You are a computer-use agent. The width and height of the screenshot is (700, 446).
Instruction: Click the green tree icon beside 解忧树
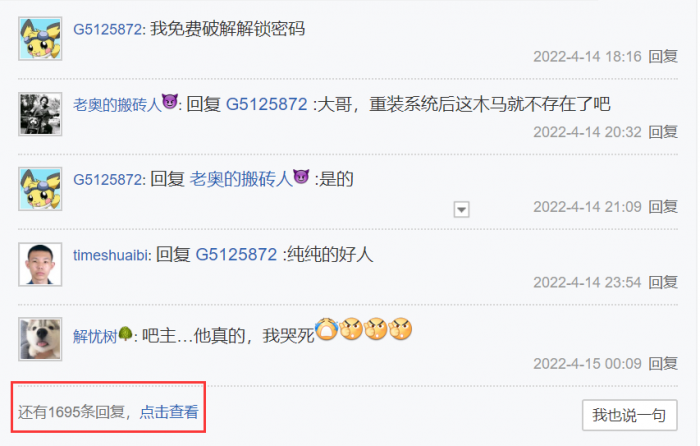click(x=125, y=333)
